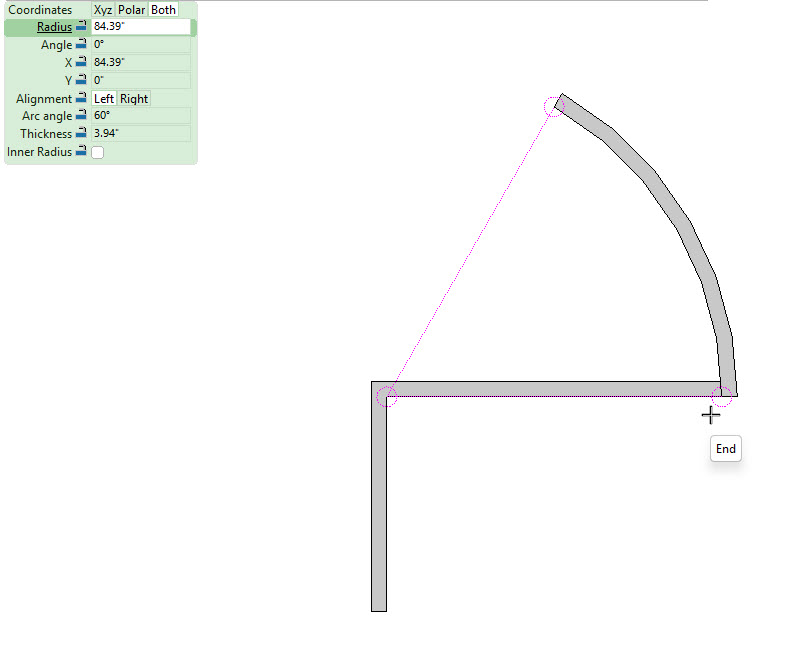The height and width of the screenshot is (646, 800).
Task: Toggle the lock icon beside Alignment
Action: pos(81,97)
